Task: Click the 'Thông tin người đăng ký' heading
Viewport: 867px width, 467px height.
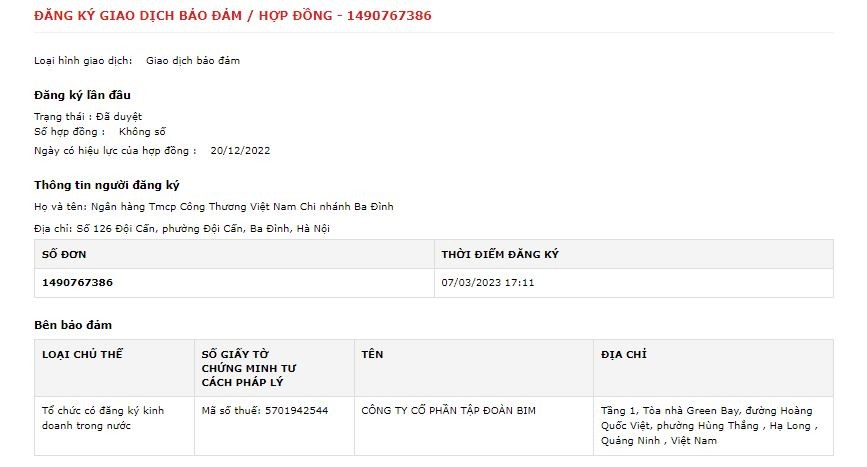Action: click(x=107, y=185)
